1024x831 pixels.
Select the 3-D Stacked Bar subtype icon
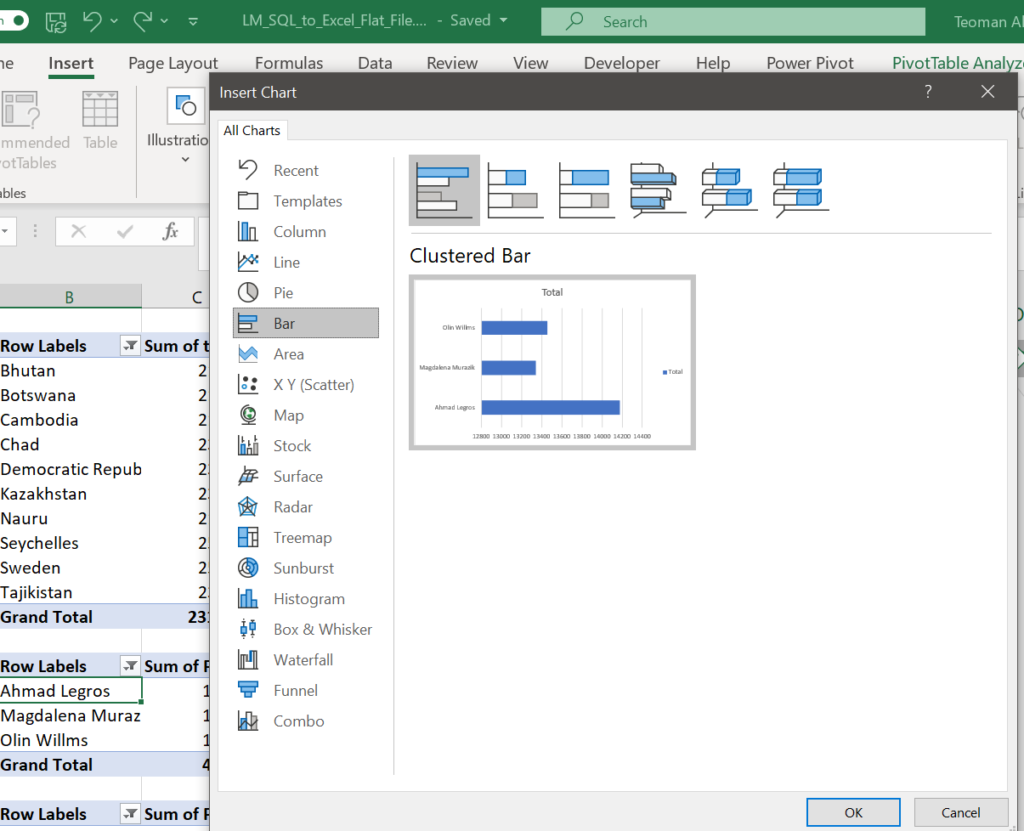729,190
